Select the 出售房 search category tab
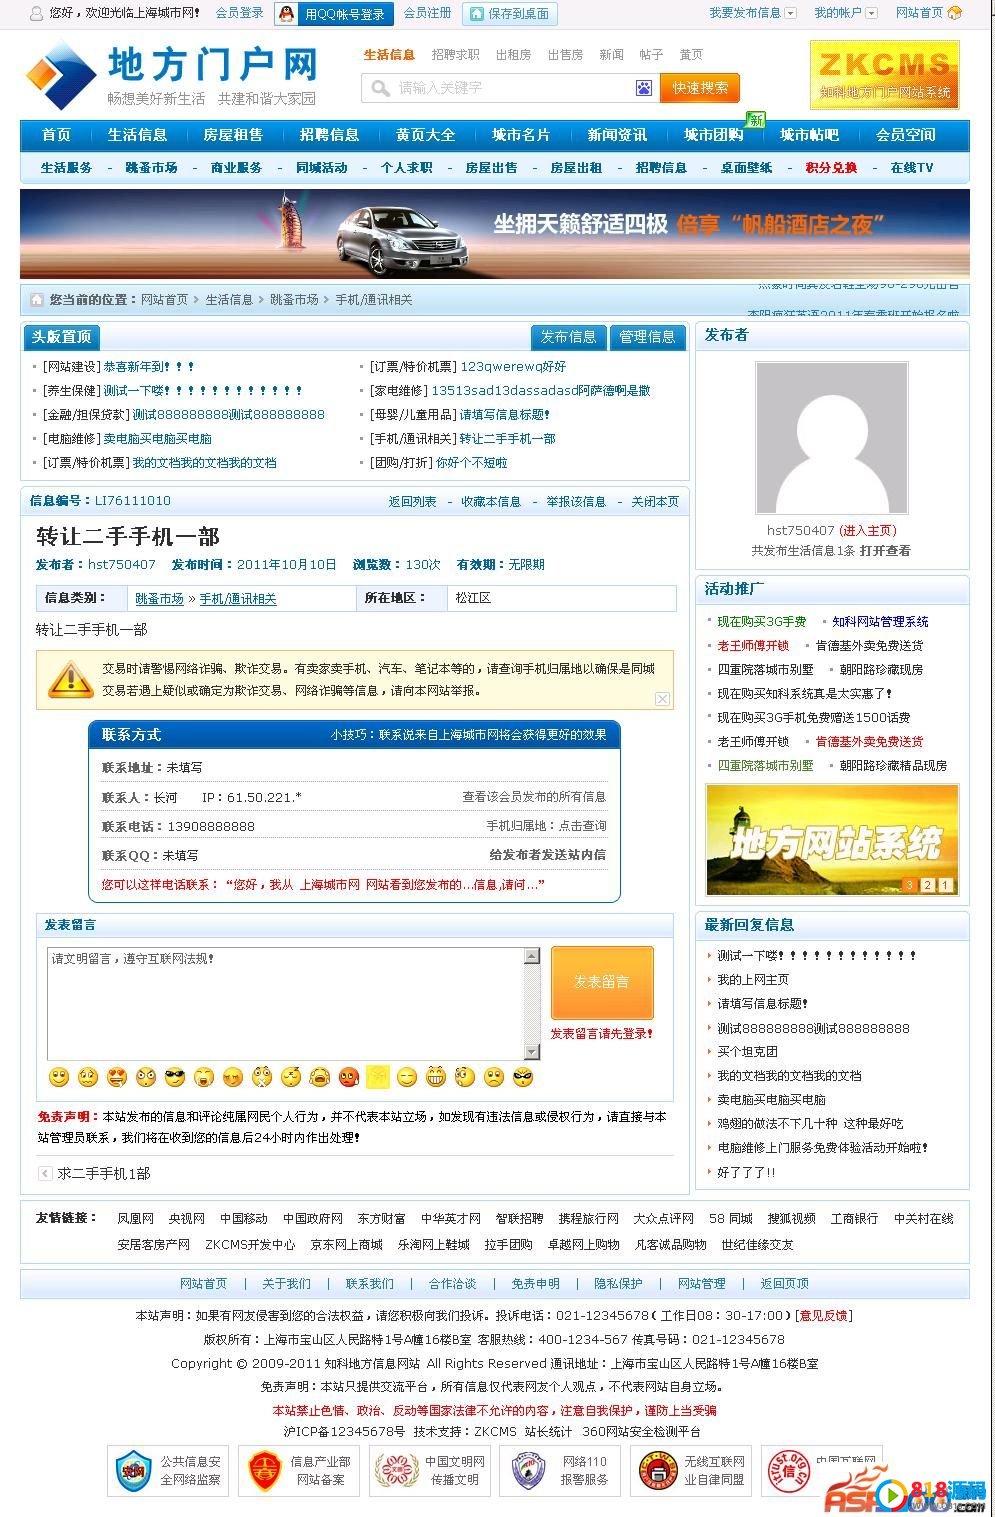 coord(565,55)
